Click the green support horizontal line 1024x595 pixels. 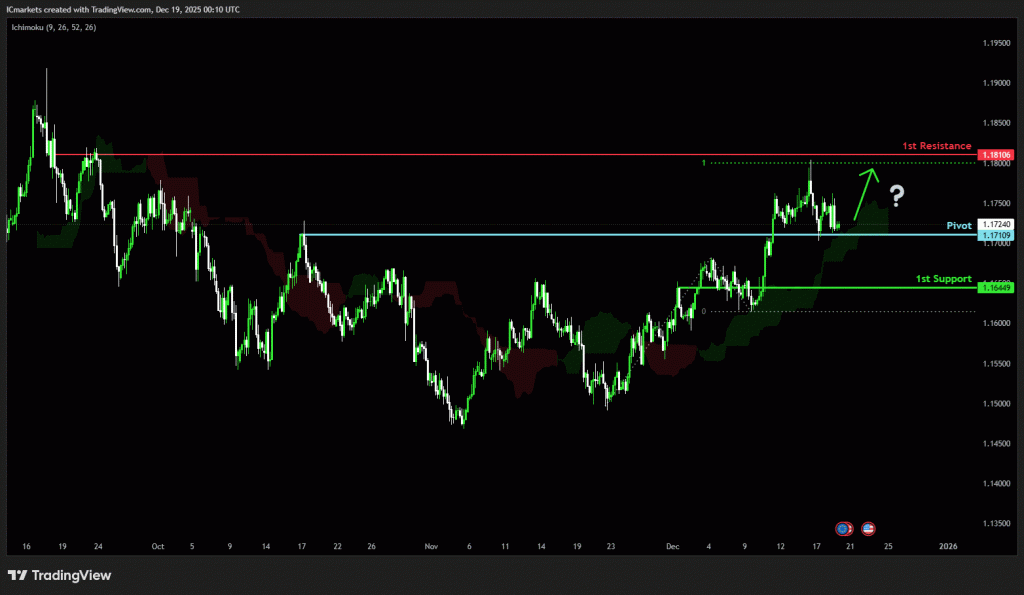click(820, 287)
